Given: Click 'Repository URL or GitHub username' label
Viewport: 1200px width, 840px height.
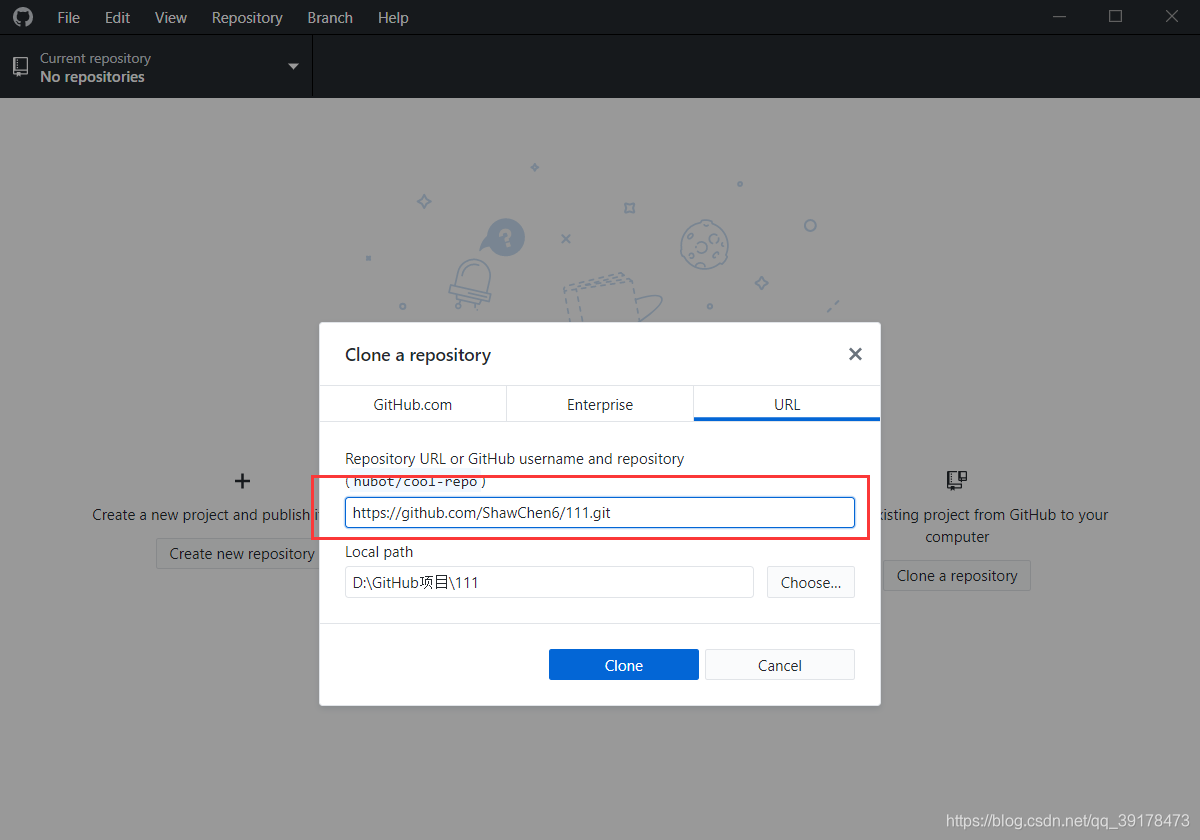Looking at the screenshot, I should [x=515, y=459].
